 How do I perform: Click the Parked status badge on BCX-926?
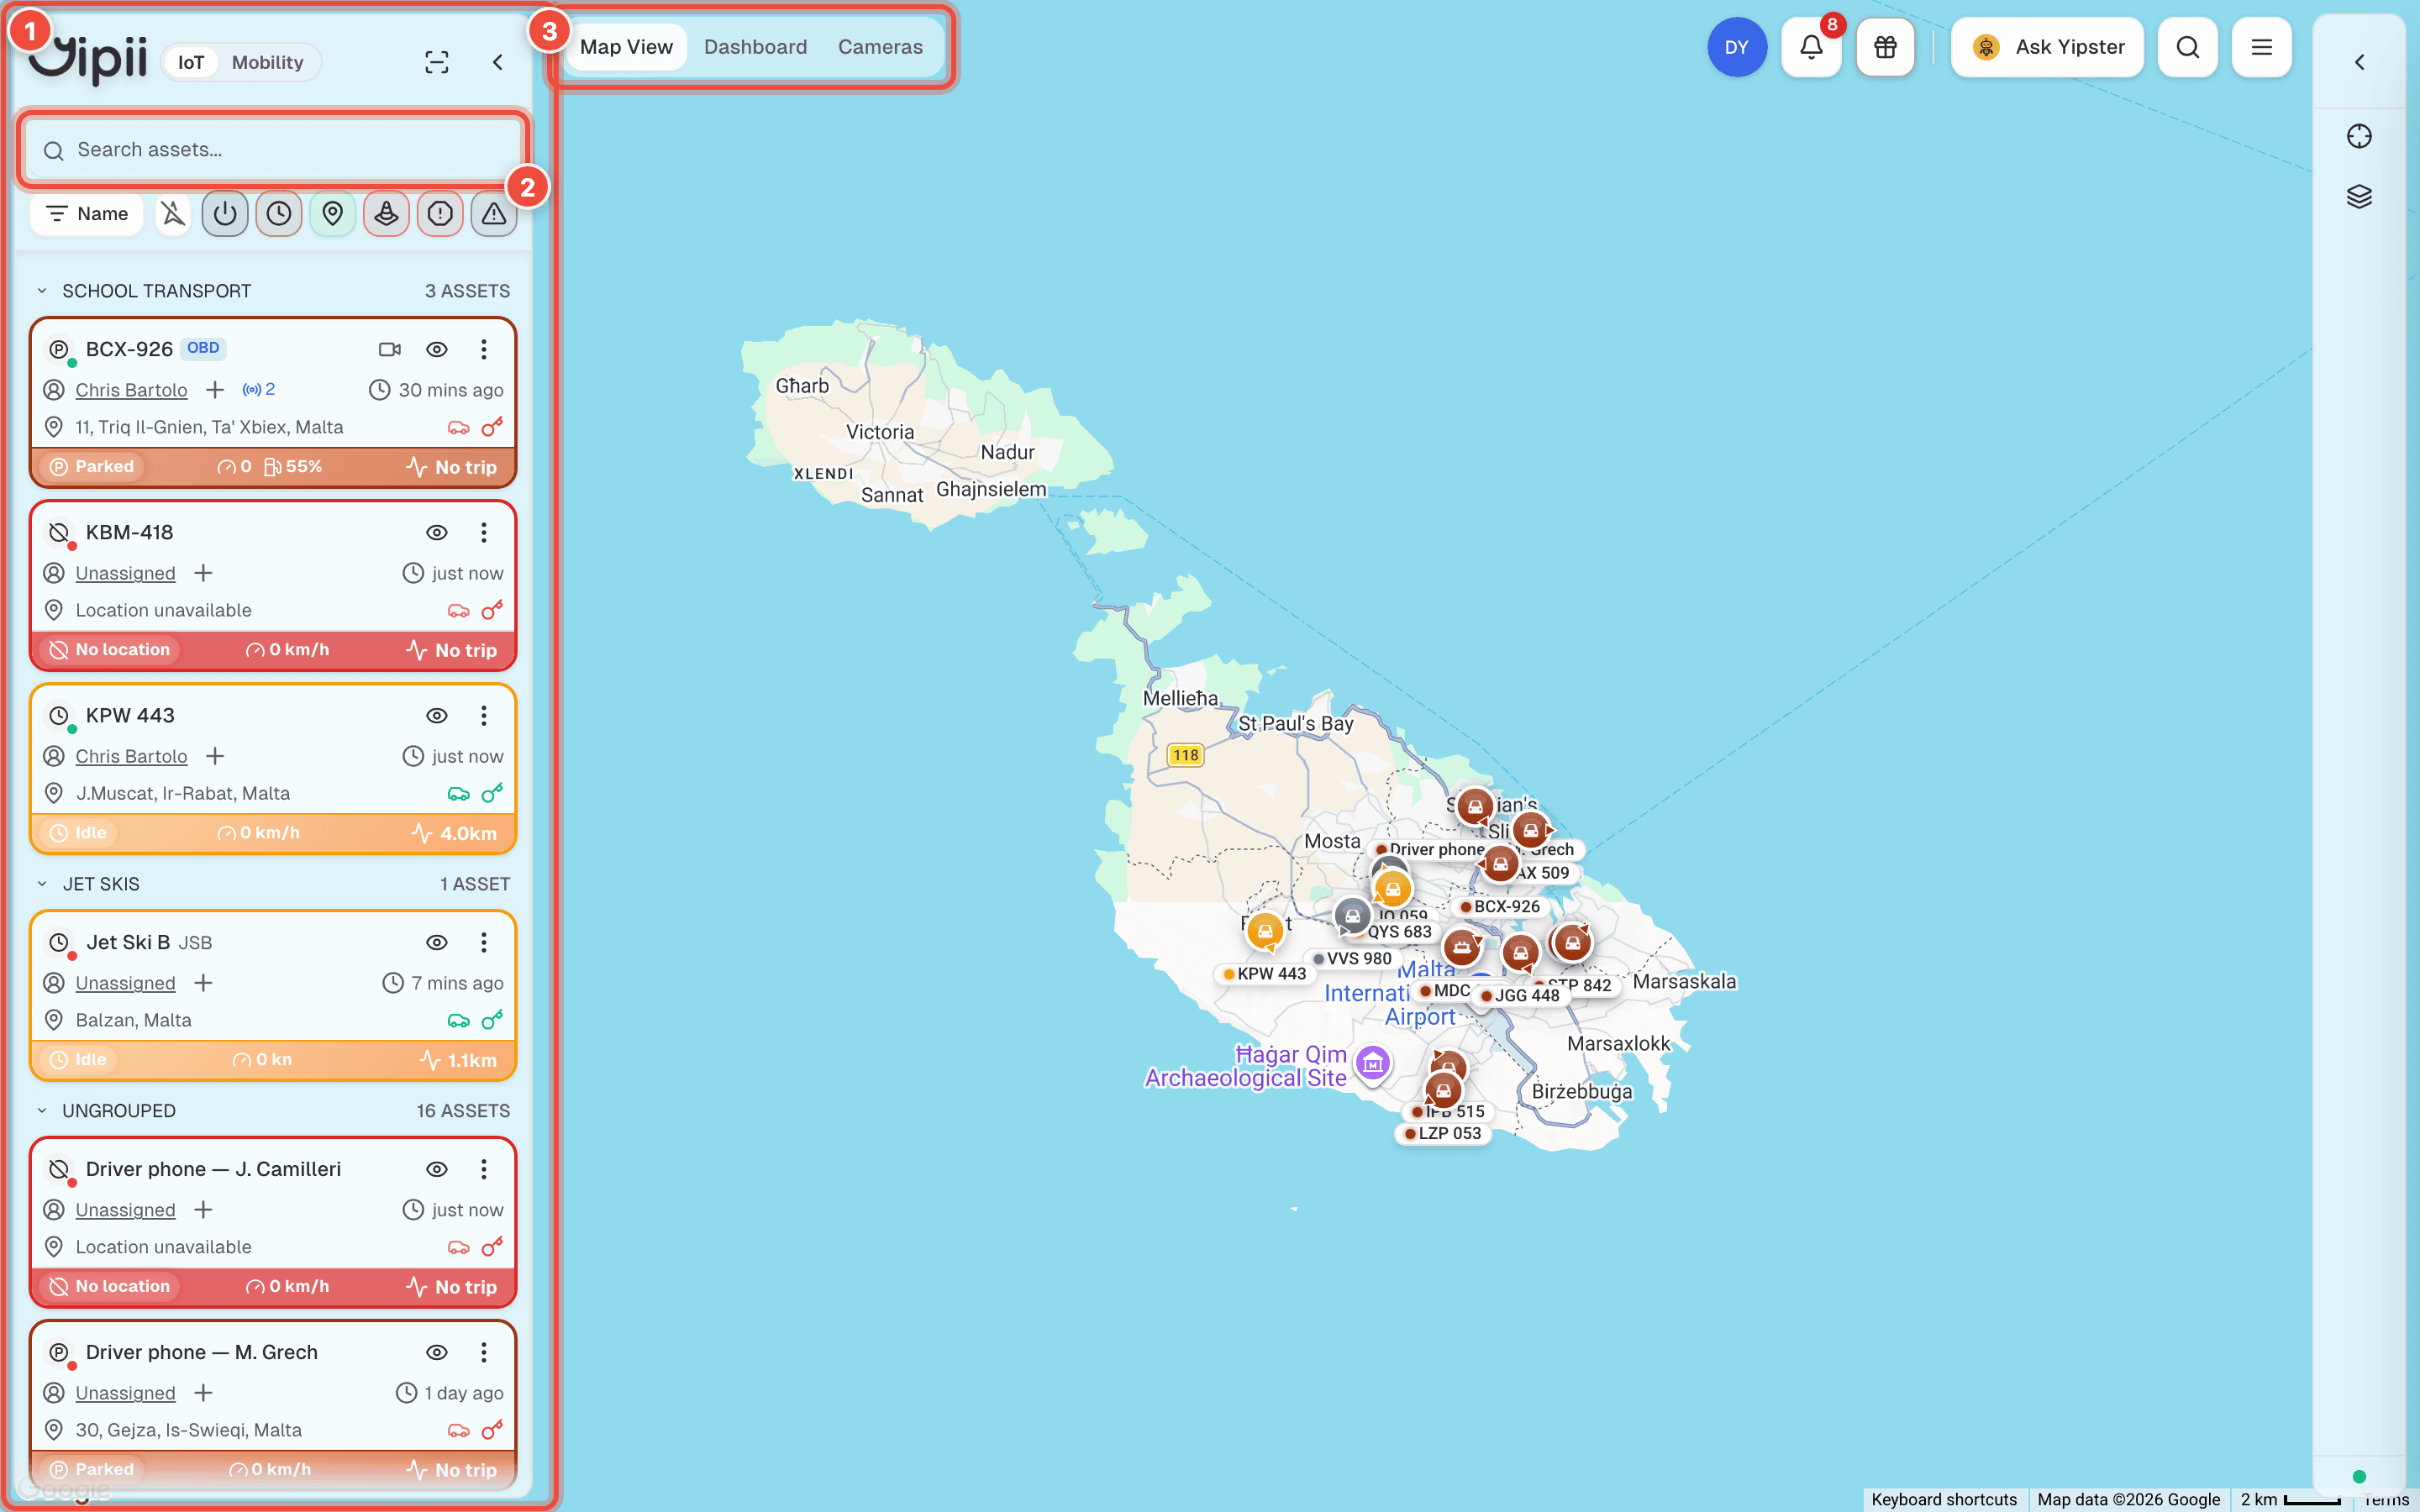(92, 467)
